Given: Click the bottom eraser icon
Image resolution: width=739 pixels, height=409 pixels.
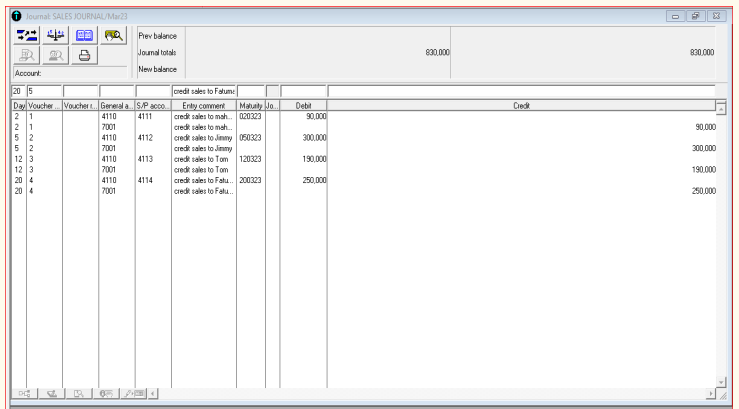Looking at the screenshot, I should tap(52, 393).
